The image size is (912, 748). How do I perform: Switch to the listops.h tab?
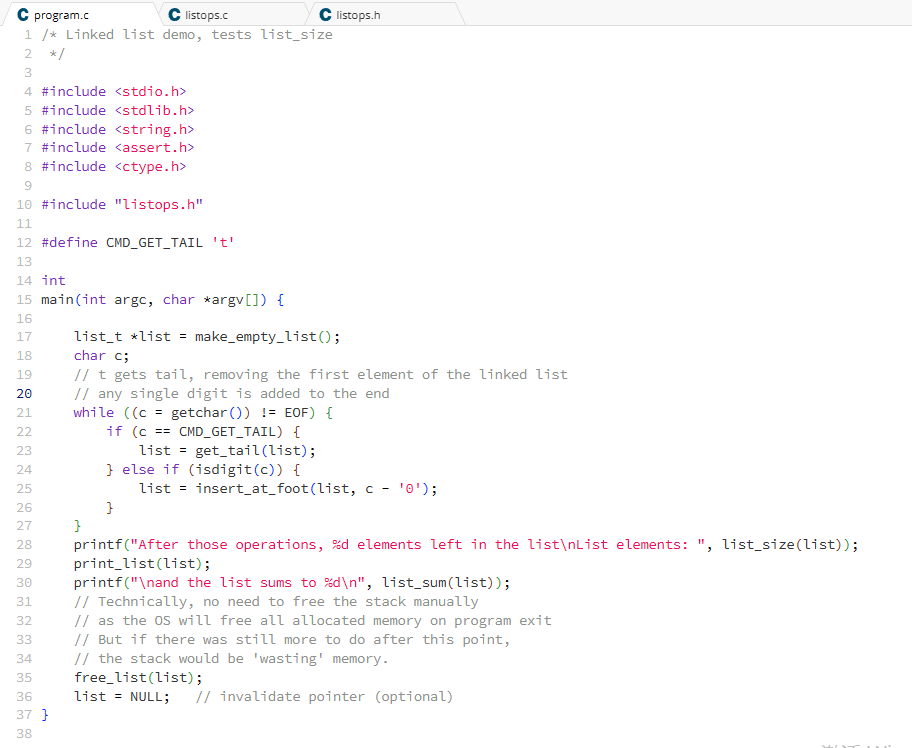coord(358,15)
